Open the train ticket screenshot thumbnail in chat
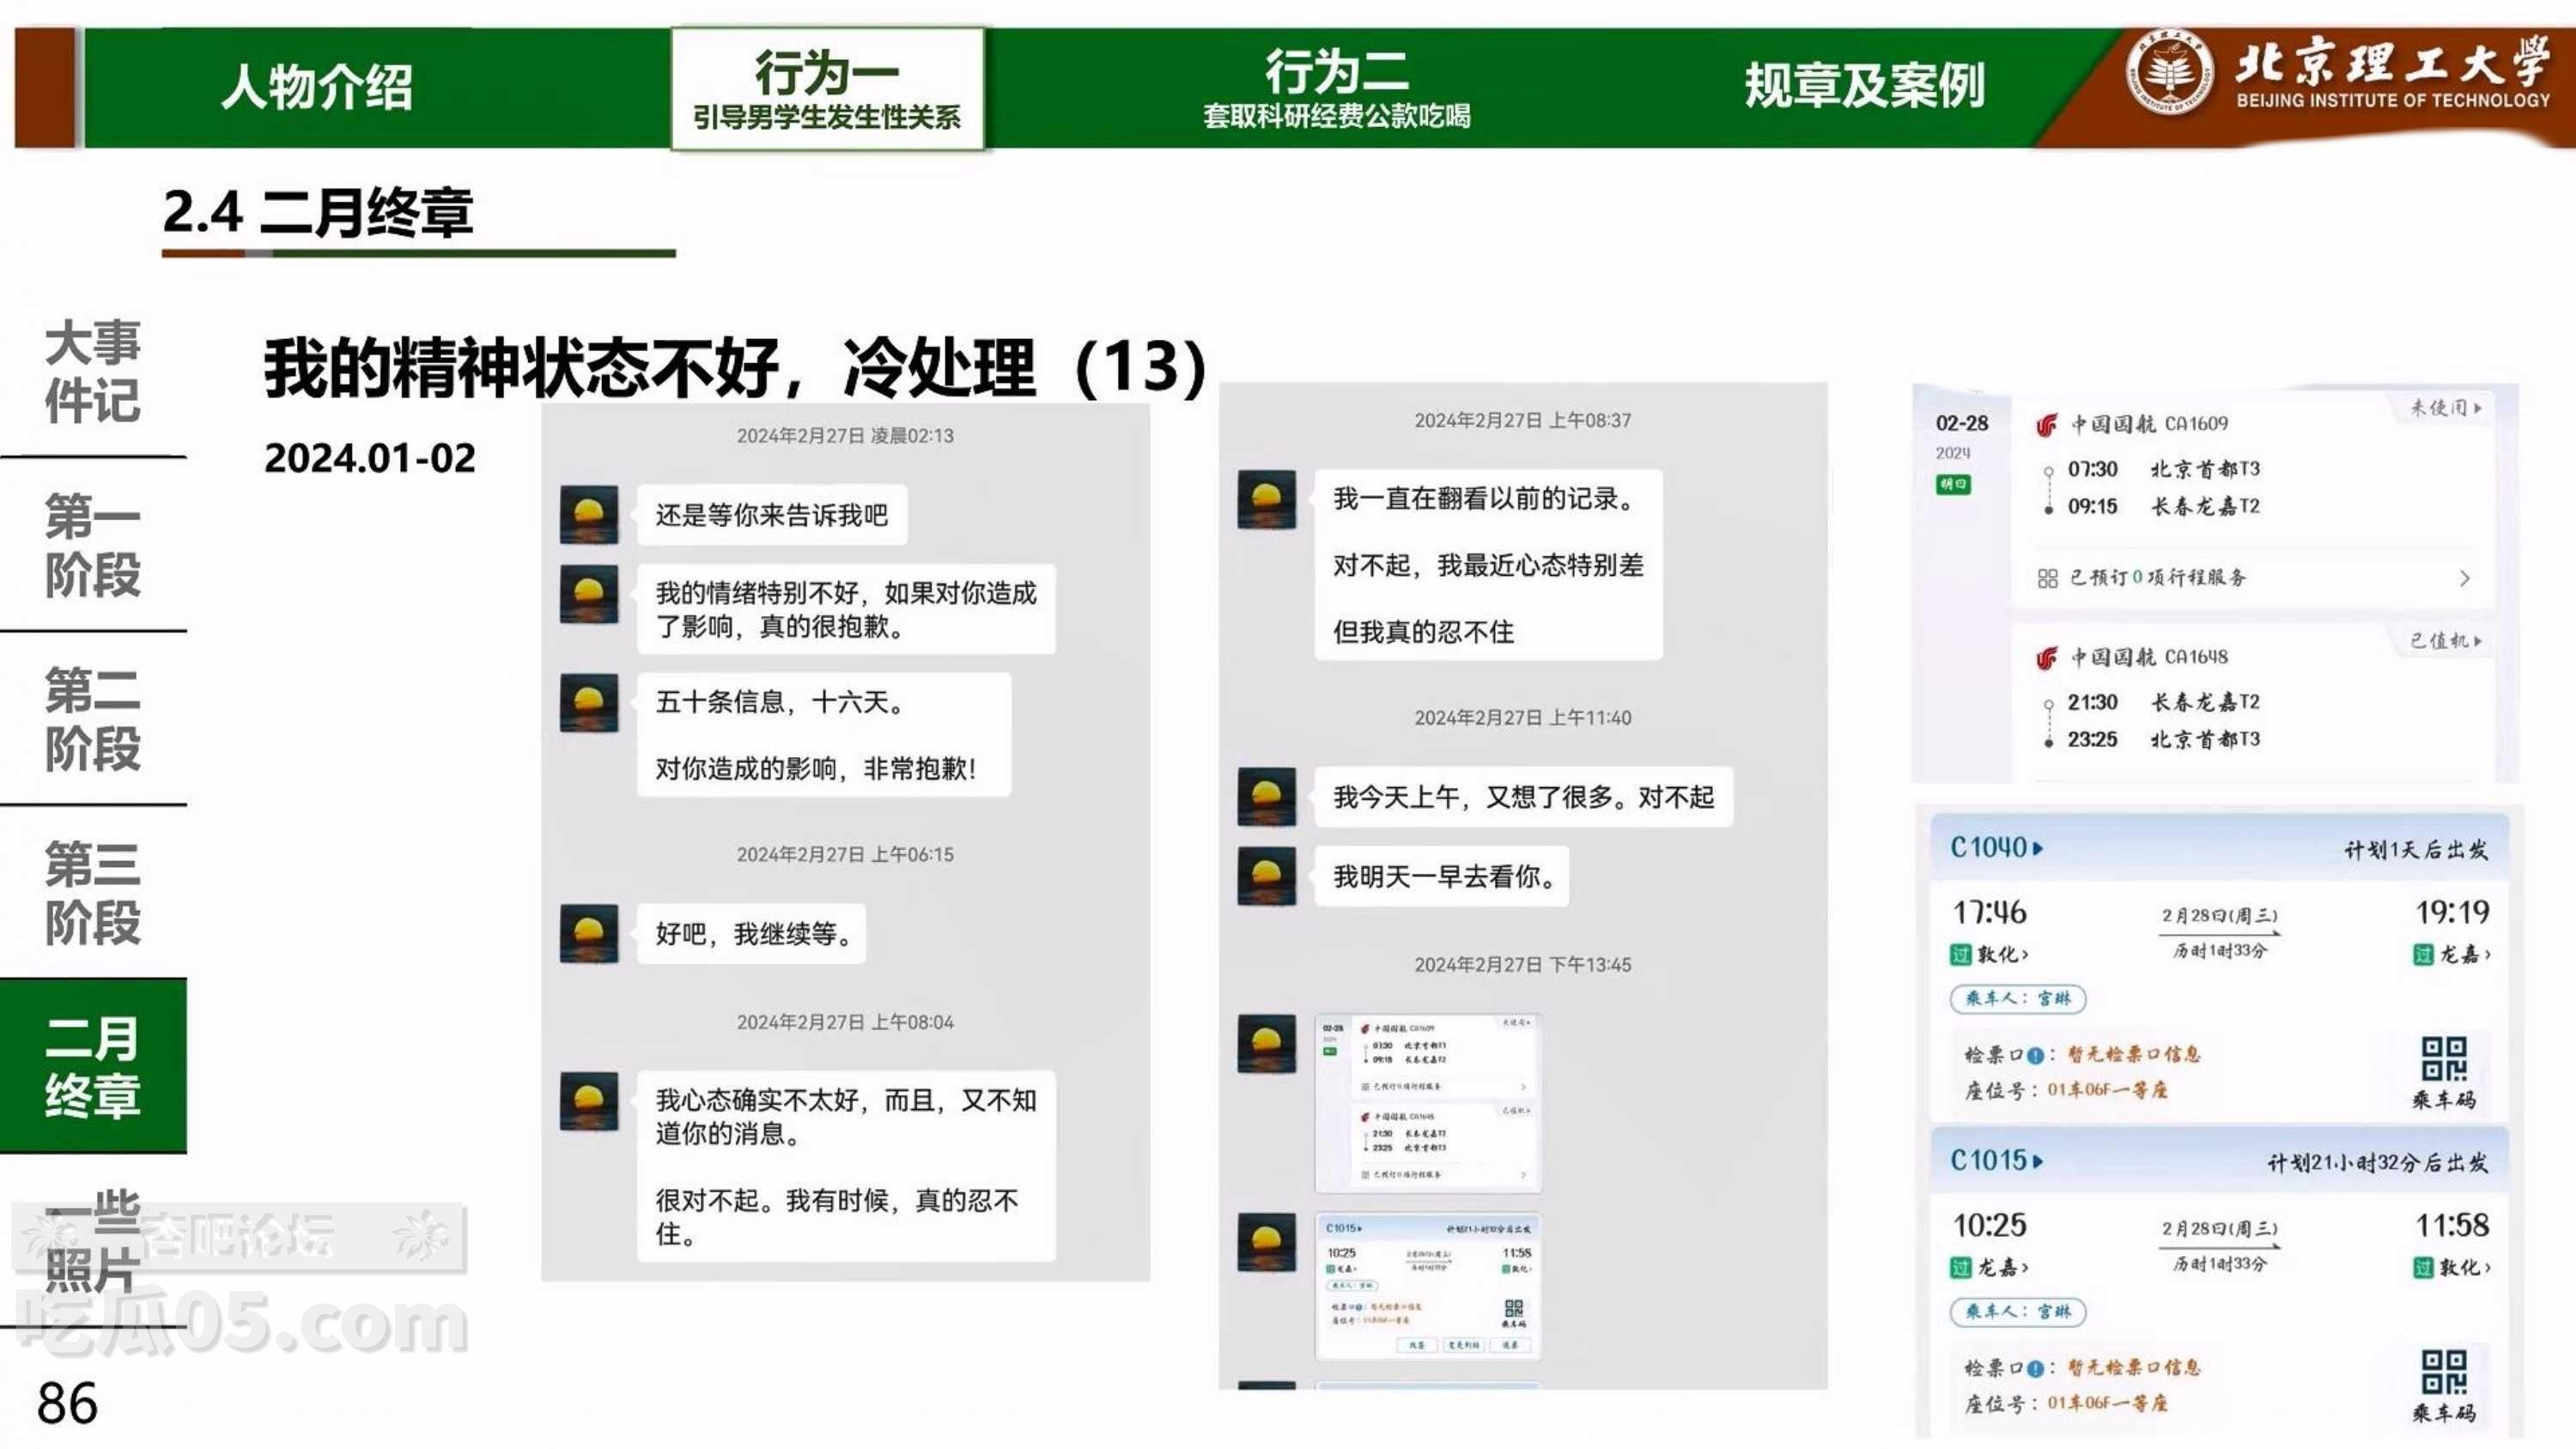The image size is (2576, 1449). pyautogui.click(x=1427, y=1287)
